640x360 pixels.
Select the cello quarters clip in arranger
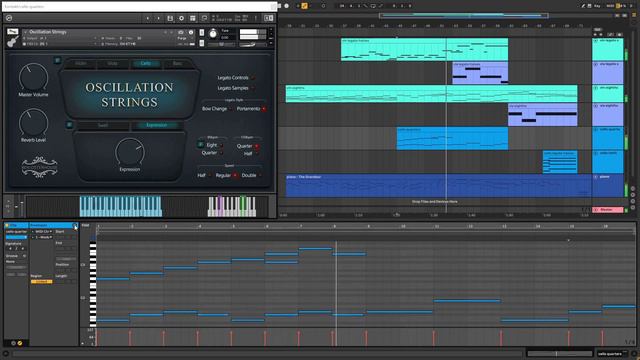(452, 138)
